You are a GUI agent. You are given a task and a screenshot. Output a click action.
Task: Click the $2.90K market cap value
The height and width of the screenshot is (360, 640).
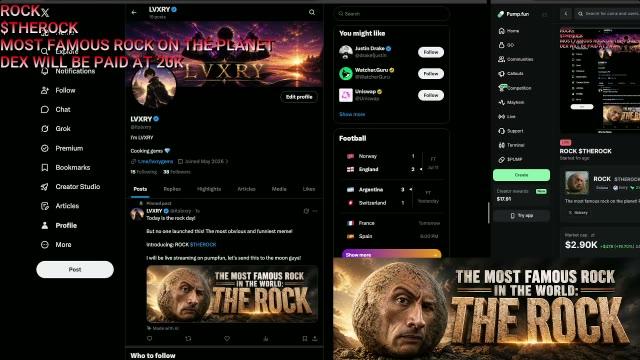coord(581,245)
